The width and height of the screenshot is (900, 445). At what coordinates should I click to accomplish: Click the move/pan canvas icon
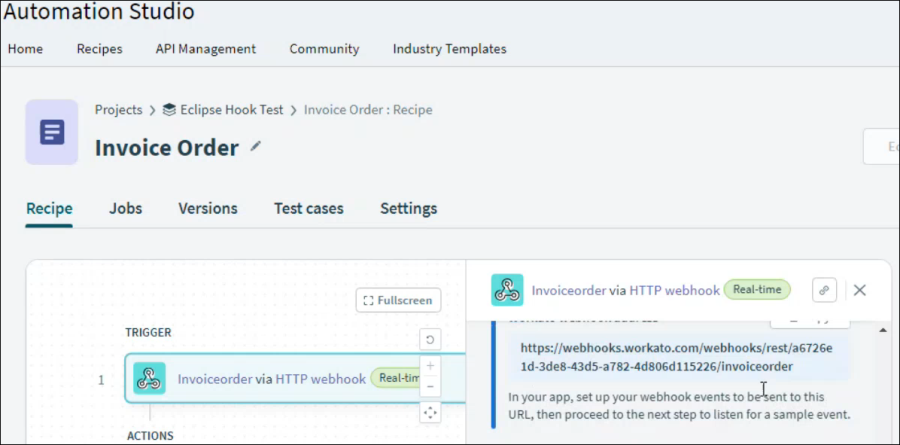430,412
